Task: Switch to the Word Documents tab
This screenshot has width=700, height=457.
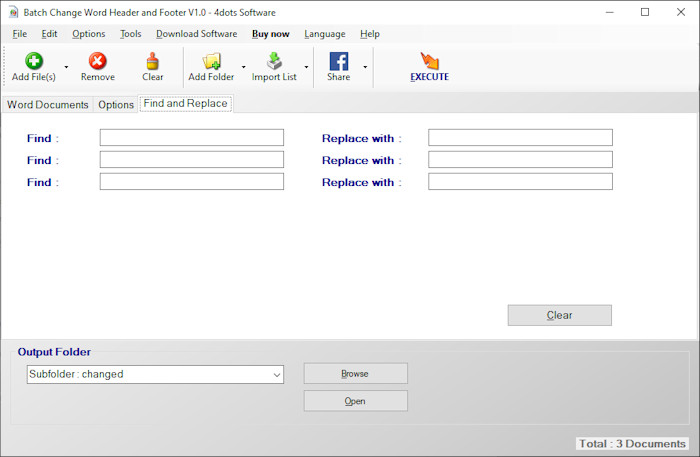Action: (48, 104)
